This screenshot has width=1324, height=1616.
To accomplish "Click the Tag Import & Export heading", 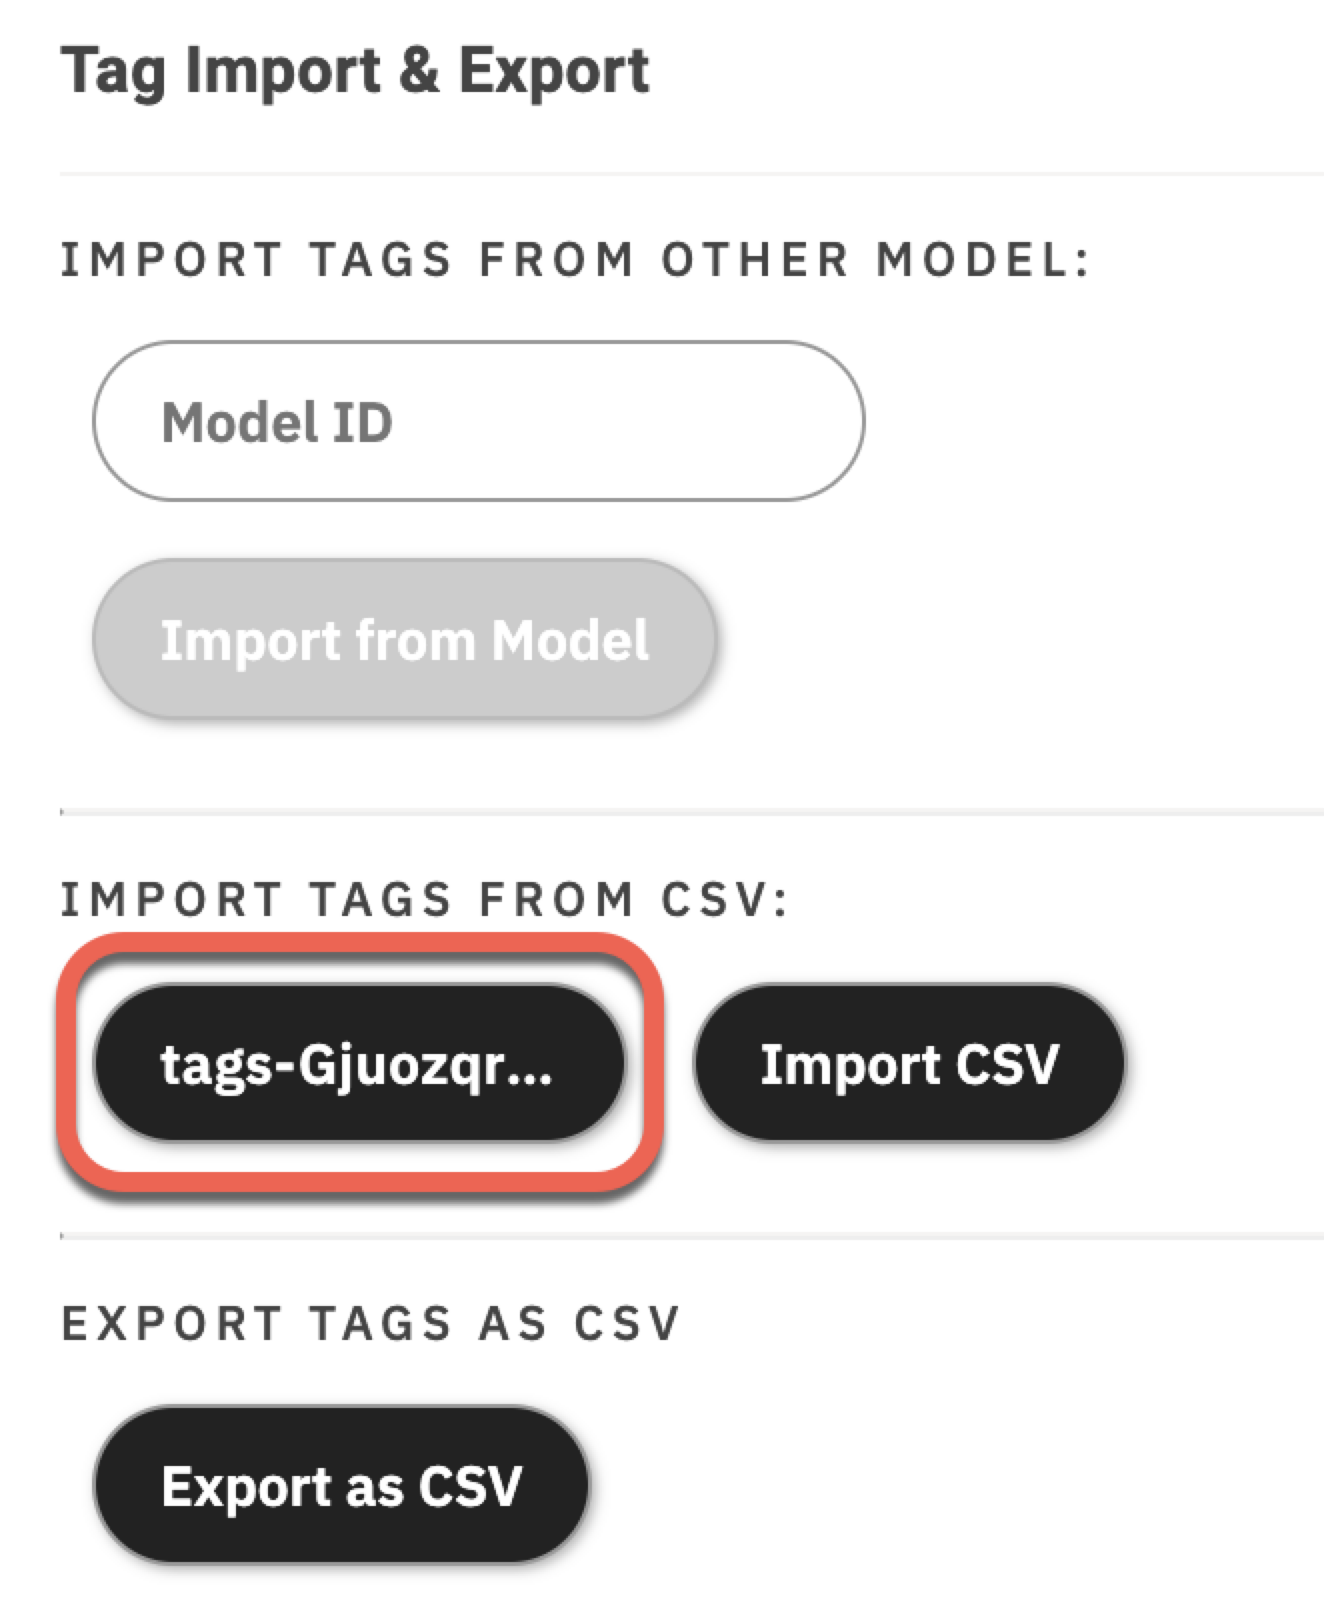I will pyautogui.click(x=354, y=70).
